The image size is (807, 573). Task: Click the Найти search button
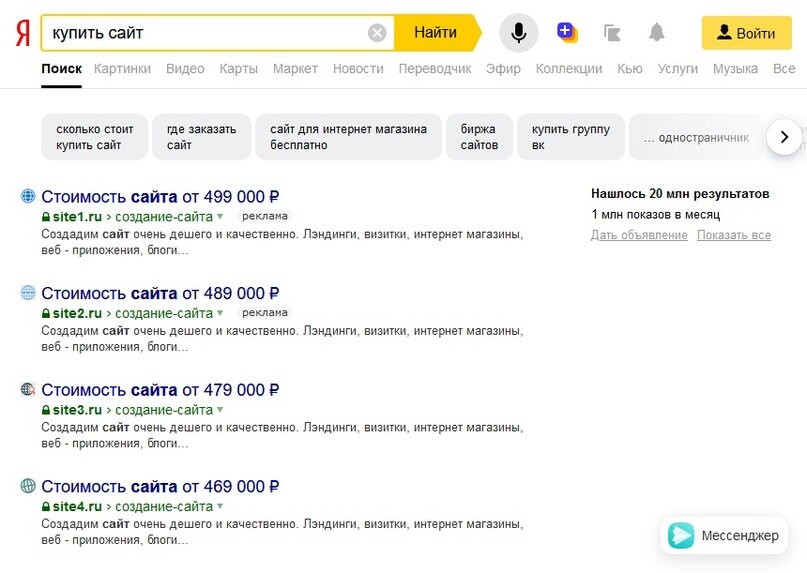[437, 32]
